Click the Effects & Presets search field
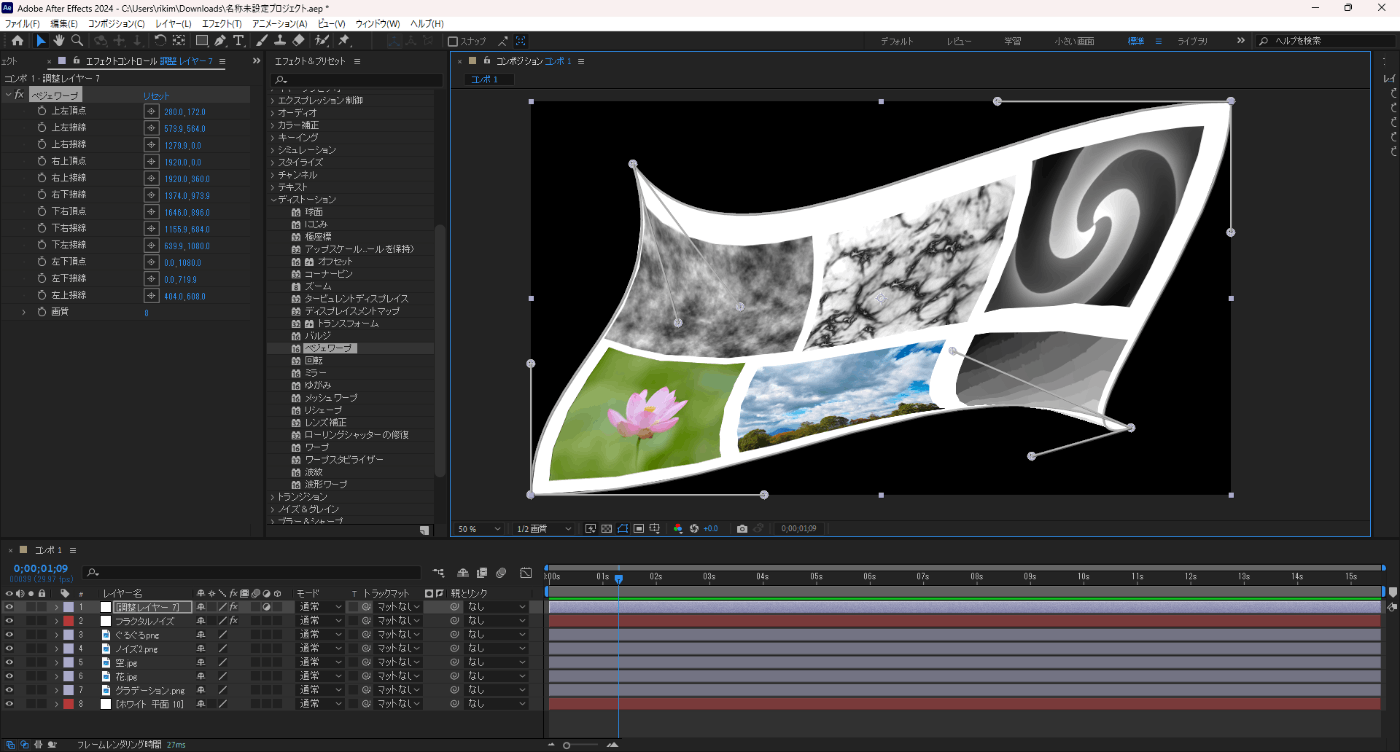This screenshot has height=752, width=1400. click(357, 80)
